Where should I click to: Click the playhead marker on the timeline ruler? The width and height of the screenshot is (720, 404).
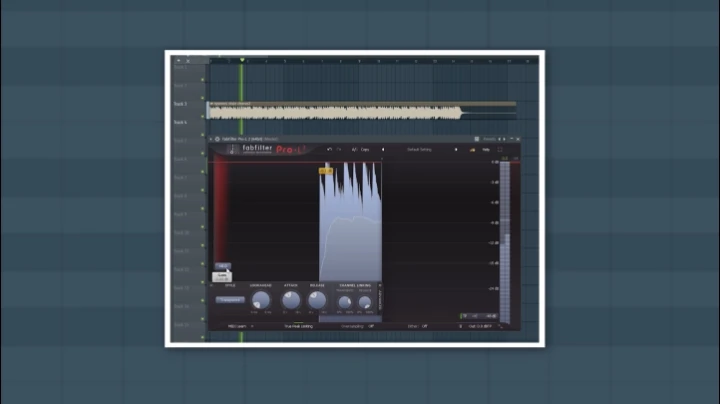coord(242,60)
